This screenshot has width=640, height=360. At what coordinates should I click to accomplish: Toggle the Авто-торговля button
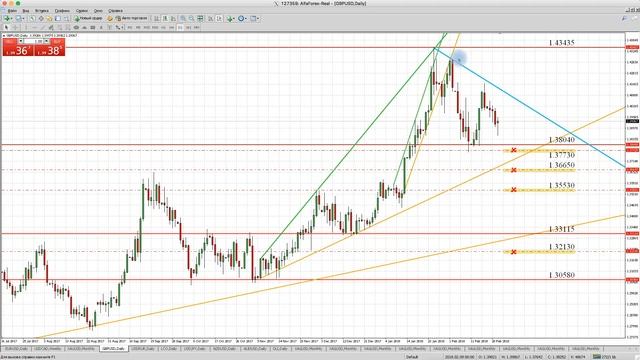click(131, 18)
